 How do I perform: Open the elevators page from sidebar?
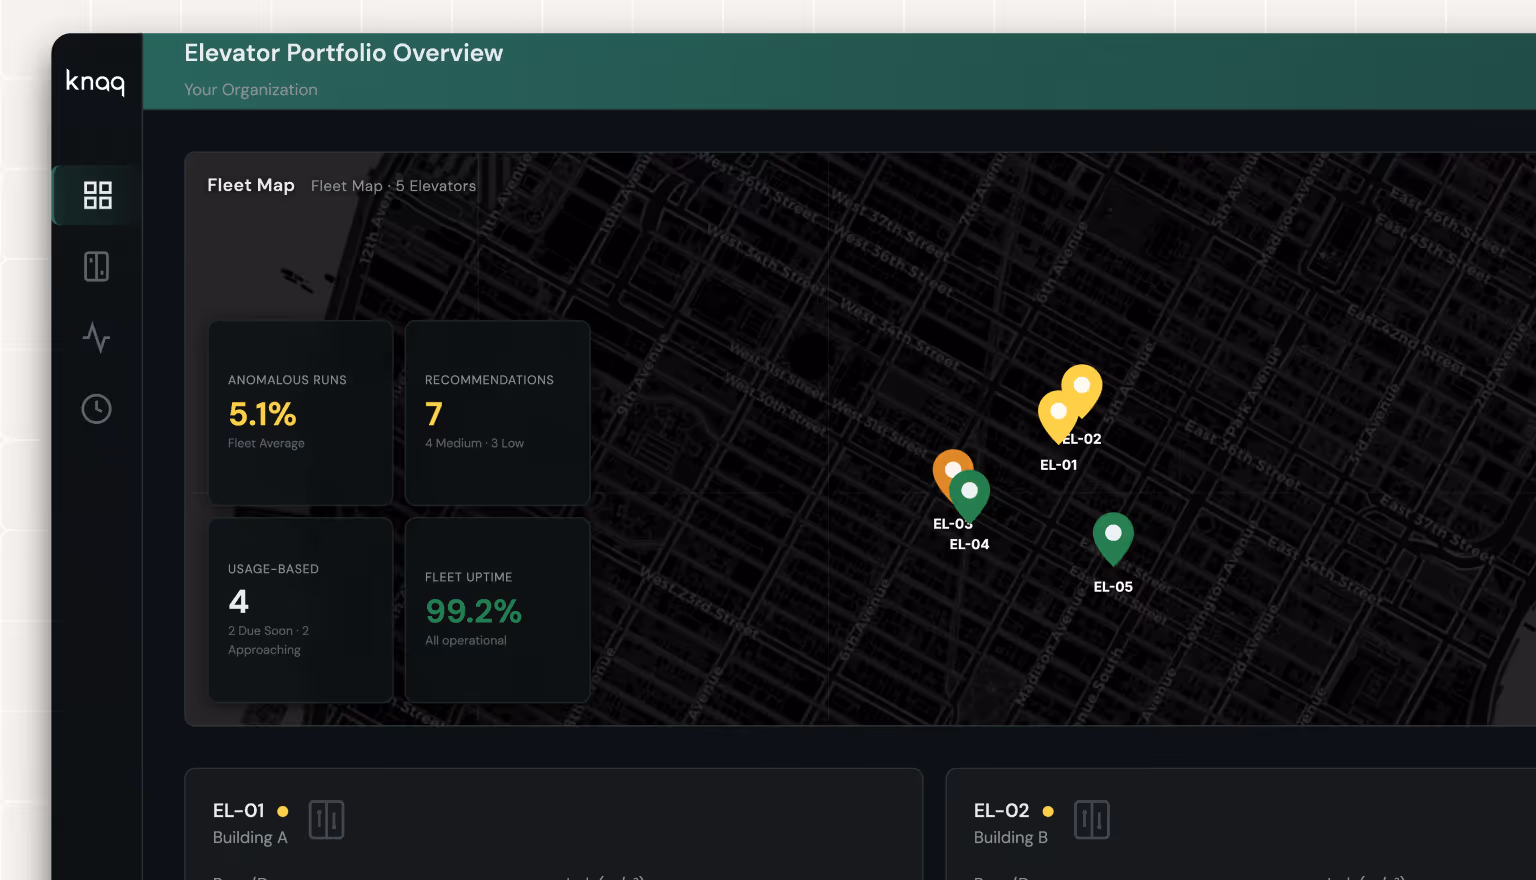click(x=97, y=267)
